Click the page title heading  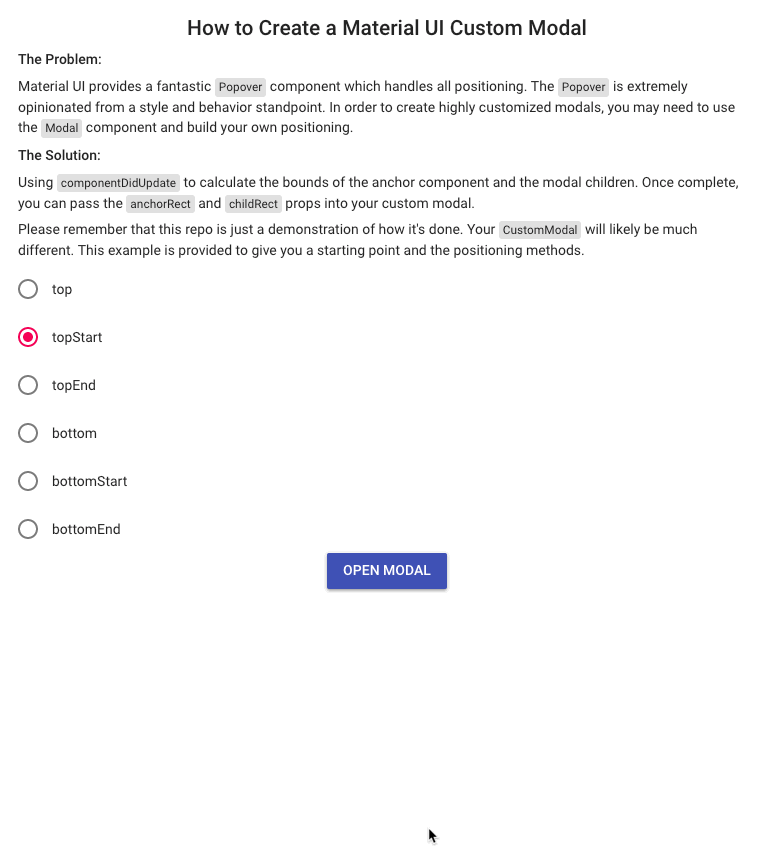click(x=387, y=28)
